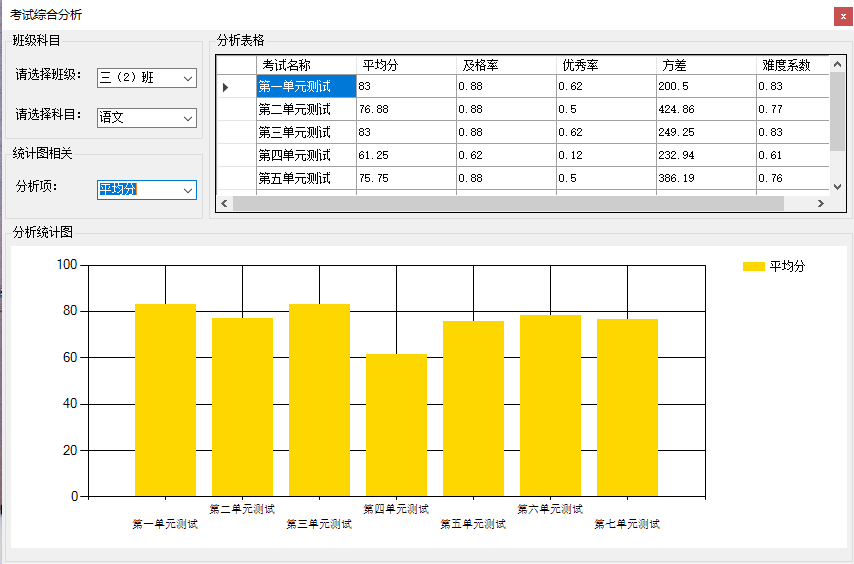Click the current row indicator arrow
The width and height of the screenshot is (854, 564).
[226, 88]
